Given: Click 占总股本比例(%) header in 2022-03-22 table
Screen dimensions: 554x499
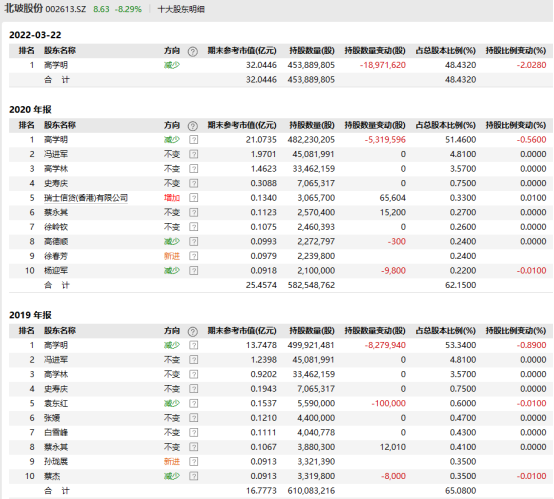Looking at the screenshot, I should pos(446,51).
